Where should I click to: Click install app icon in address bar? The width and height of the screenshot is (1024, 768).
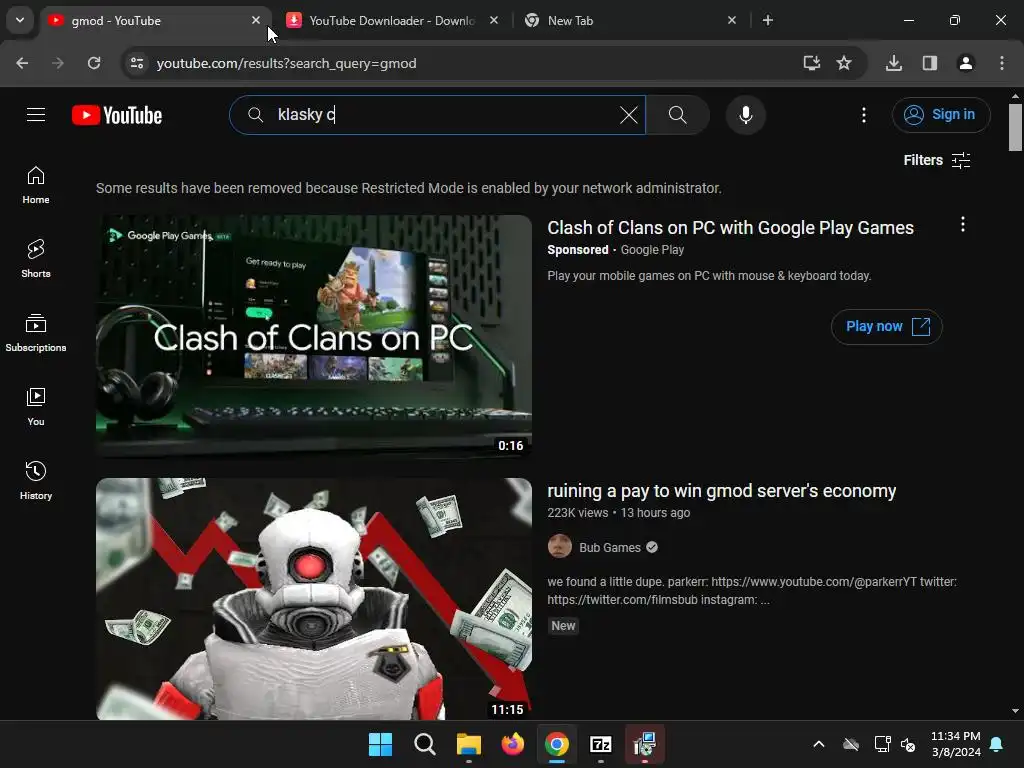coord(811,63)
